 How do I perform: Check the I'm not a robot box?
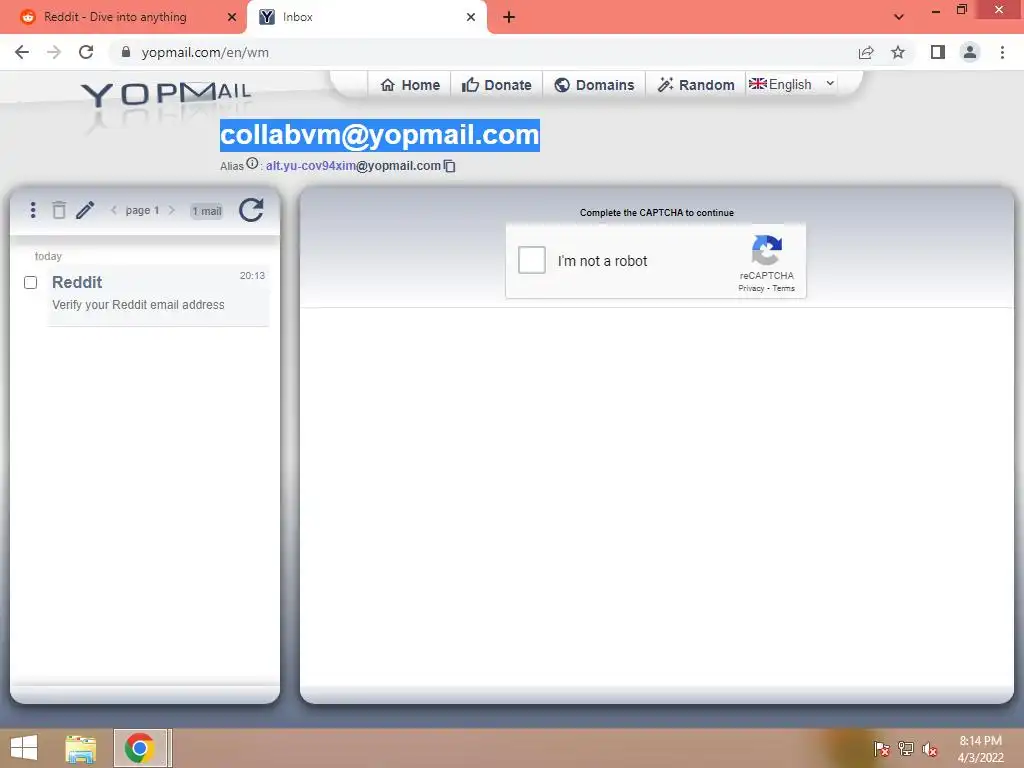pos(532,260)
